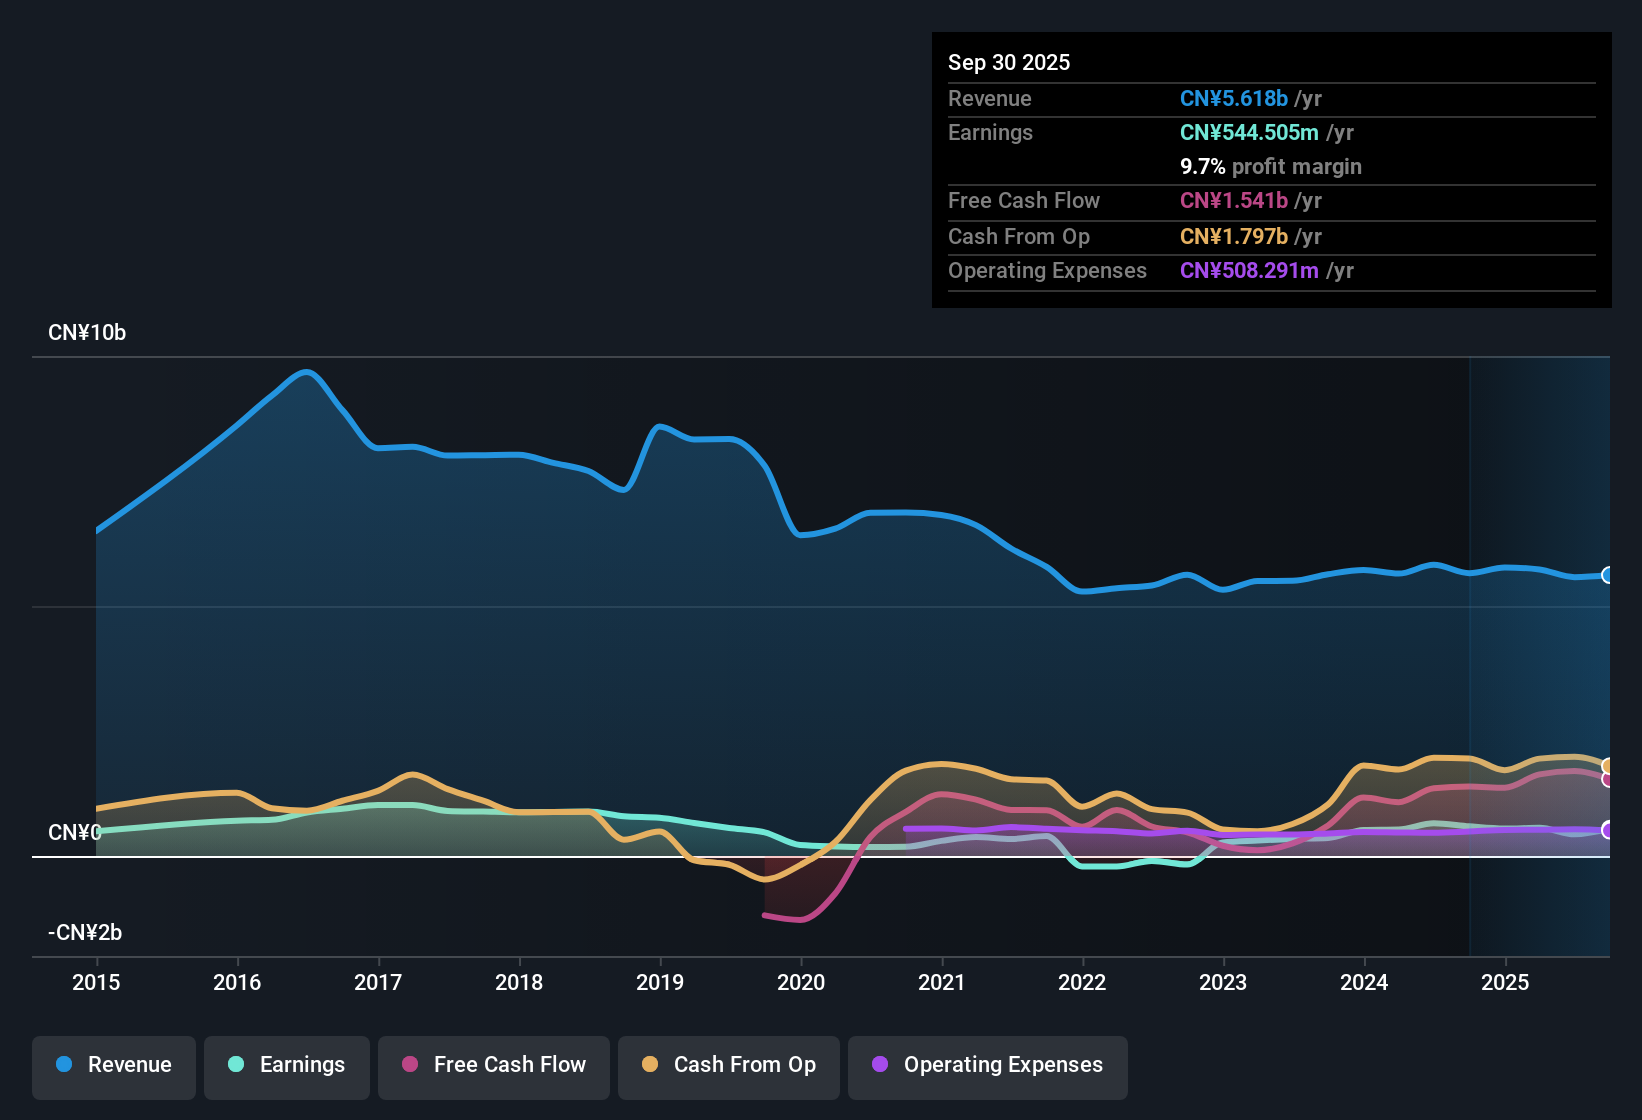This screenshot has width=1642, height=1120.
Task: Open details for the 9.7% profit margin row
Action: coord(1270,167)
